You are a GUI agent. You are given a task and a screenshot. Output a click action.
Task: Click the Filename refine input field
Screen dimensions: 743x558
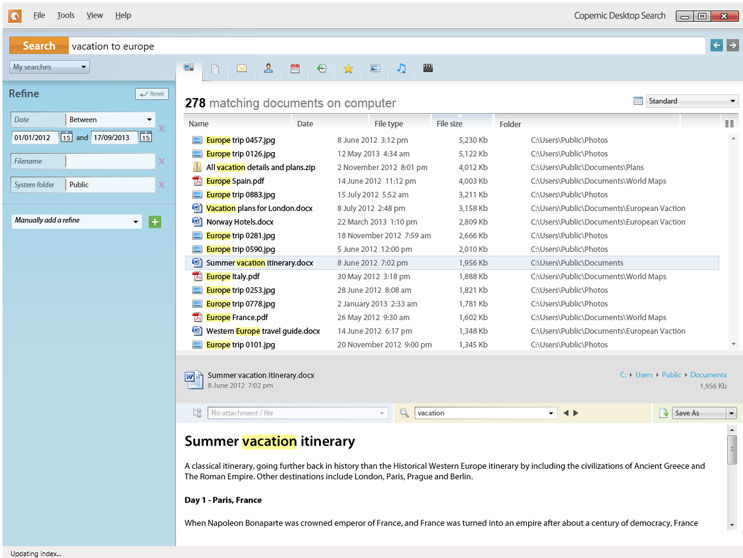[x=110, y=161]
